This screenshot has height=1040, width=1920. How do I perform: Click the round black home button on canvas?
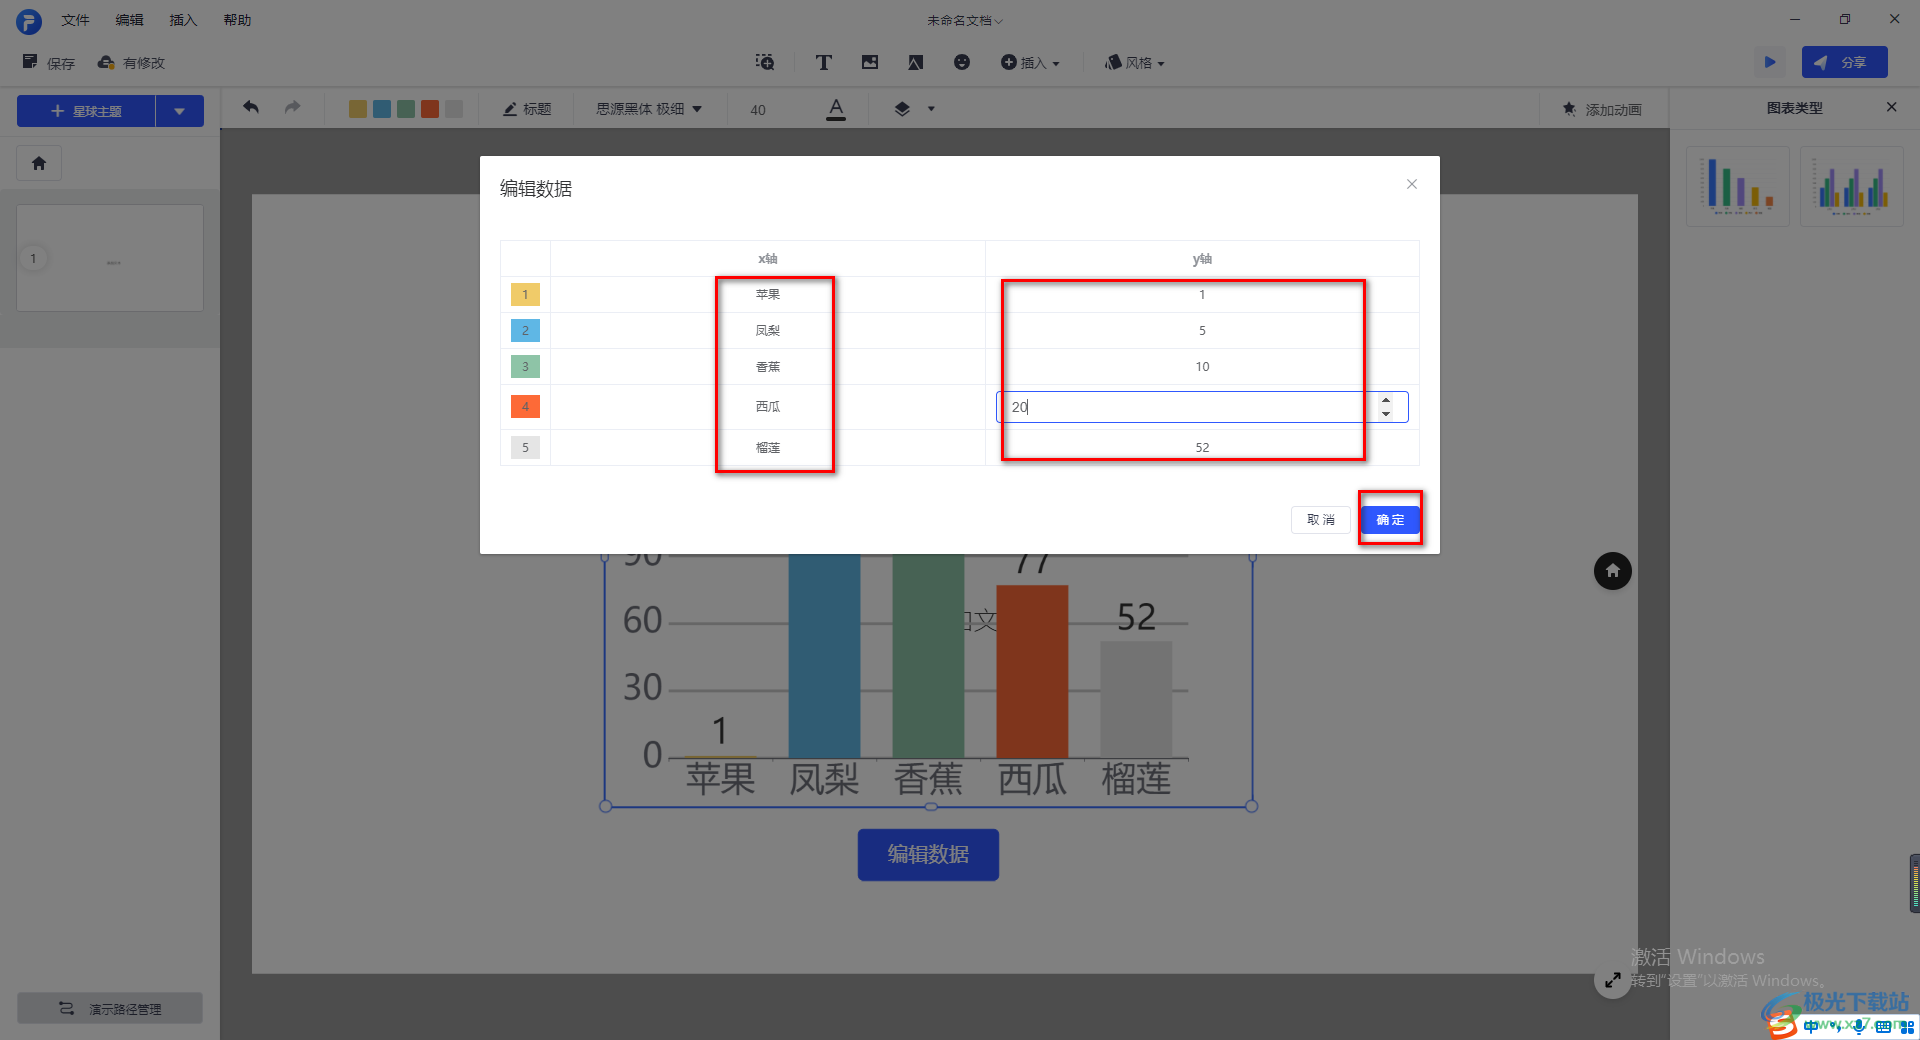coord(1612,571)
